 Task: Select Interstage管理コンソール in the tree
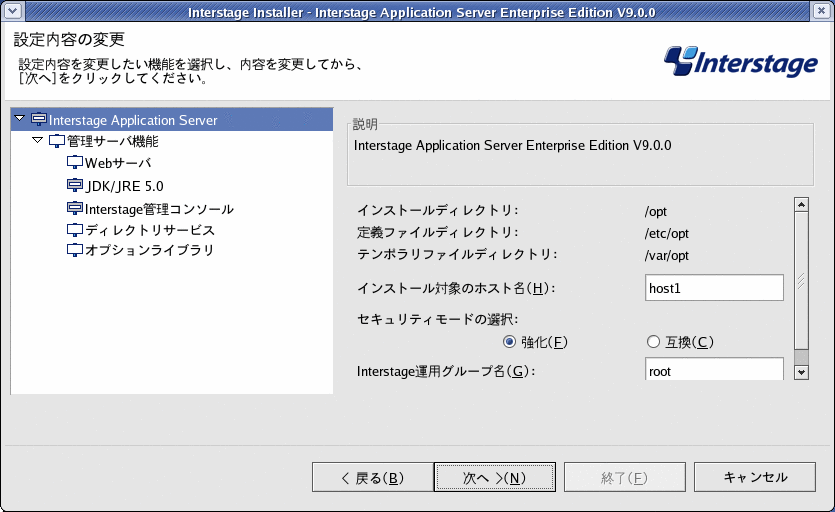pyautogui.click(x=159, y=209)
